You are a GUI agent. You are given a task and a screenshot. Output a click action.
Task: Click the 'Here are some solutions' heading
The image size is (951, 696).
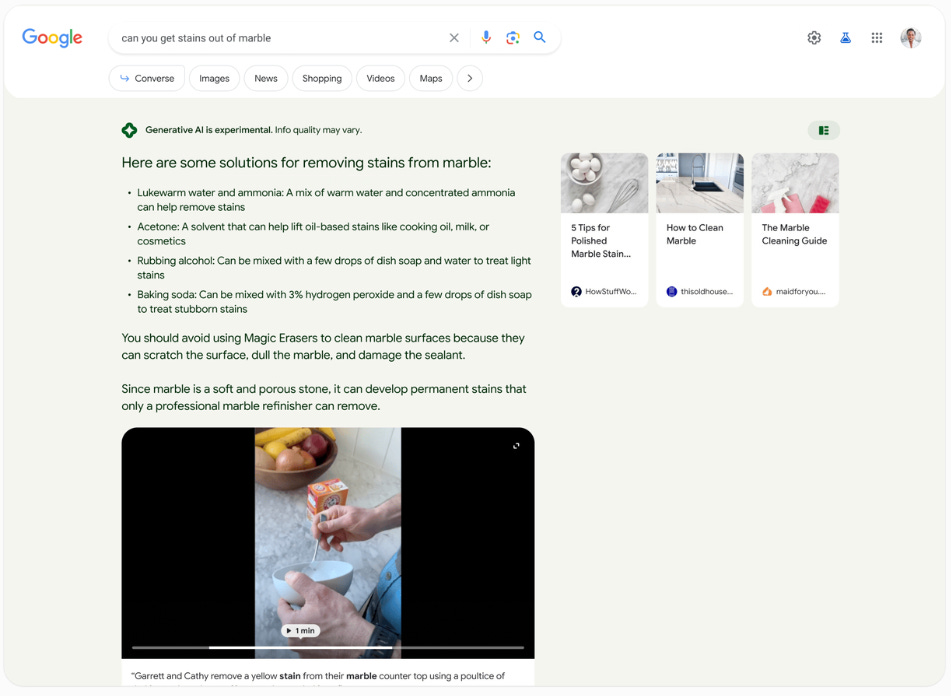pos(306,162)
